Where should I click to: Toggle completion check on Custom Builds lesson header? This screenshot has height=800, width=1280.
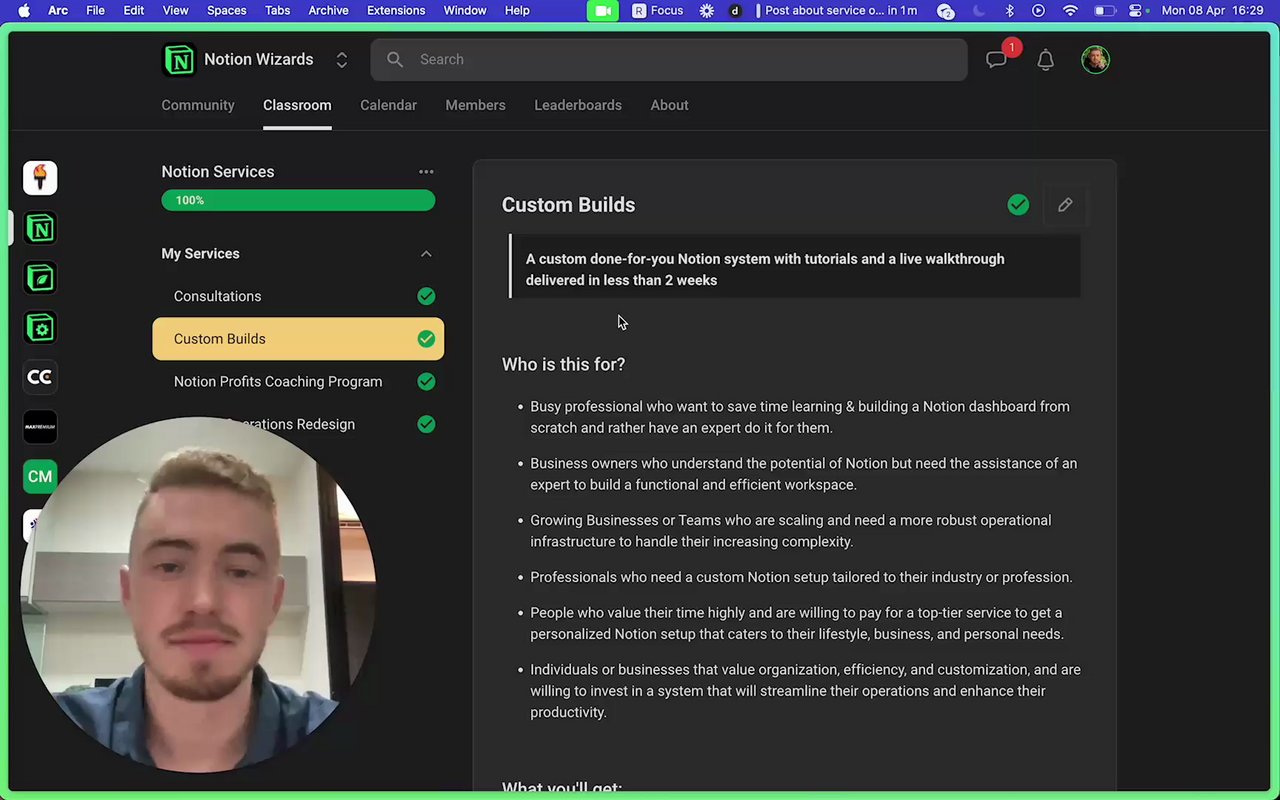click(1018, 205)
